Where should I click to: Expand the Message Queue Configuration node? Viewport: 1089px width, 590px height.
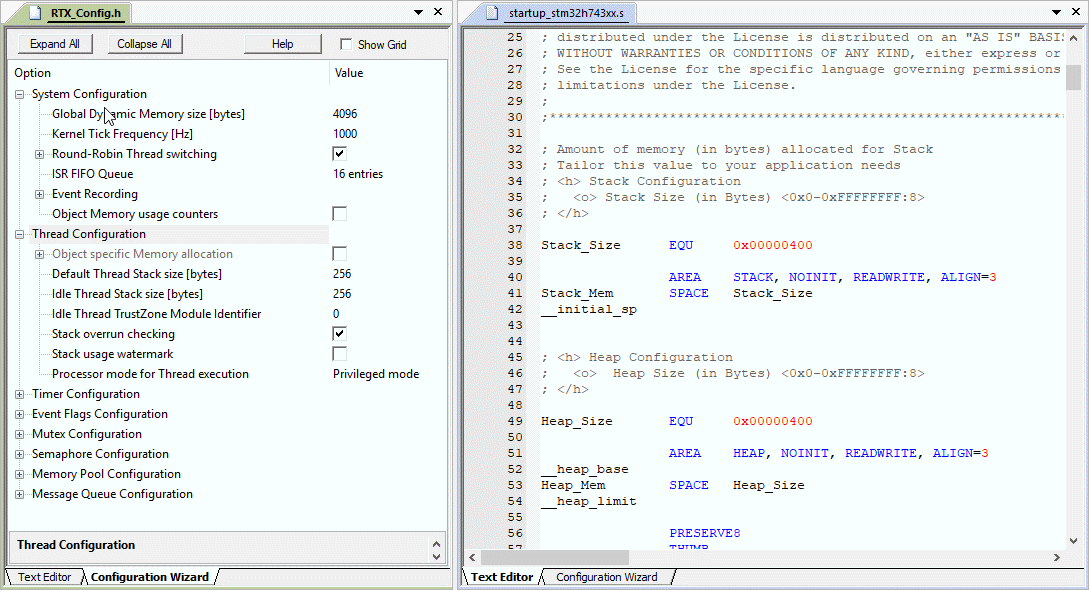tap(20, 494)
